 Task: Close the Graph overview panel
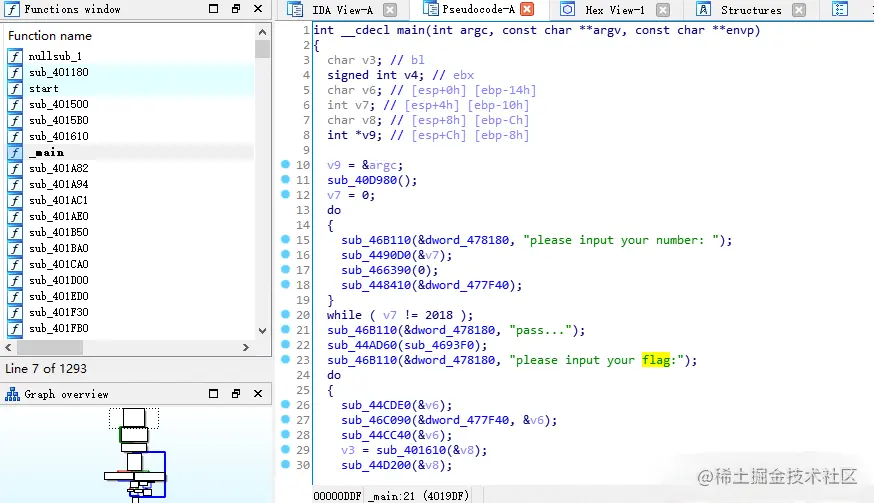[x=258, y=394]
